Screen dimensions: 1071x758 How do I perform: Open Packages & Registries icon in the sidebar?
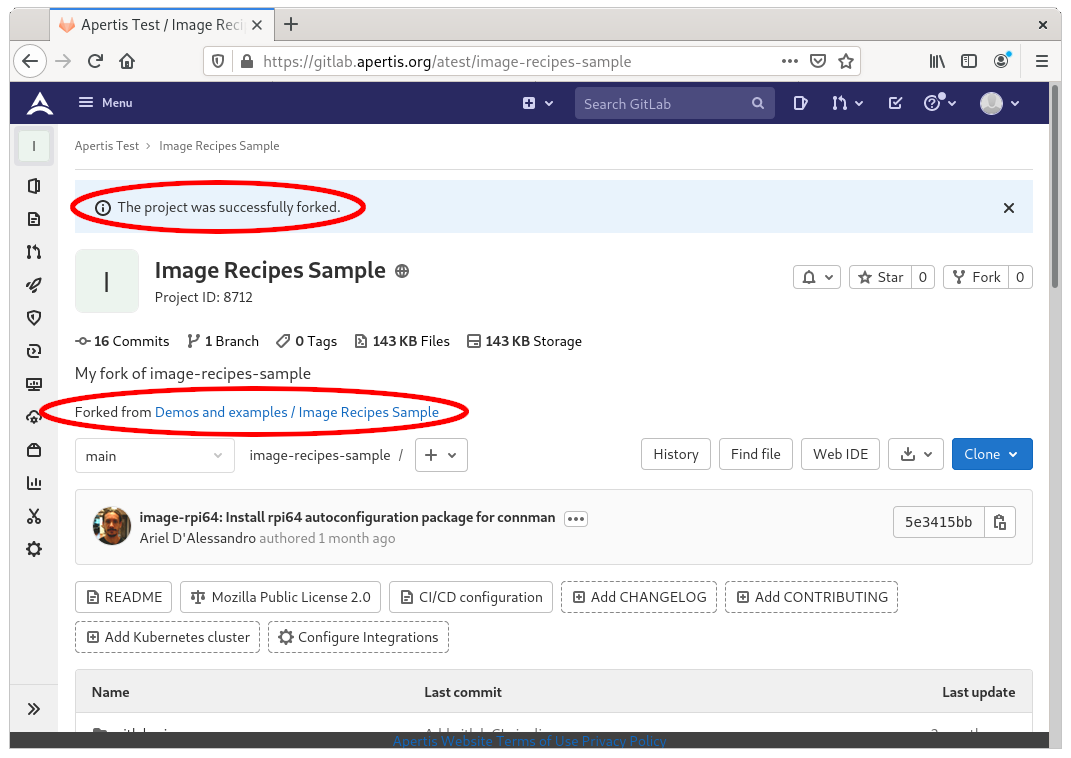tap(33, 450)
